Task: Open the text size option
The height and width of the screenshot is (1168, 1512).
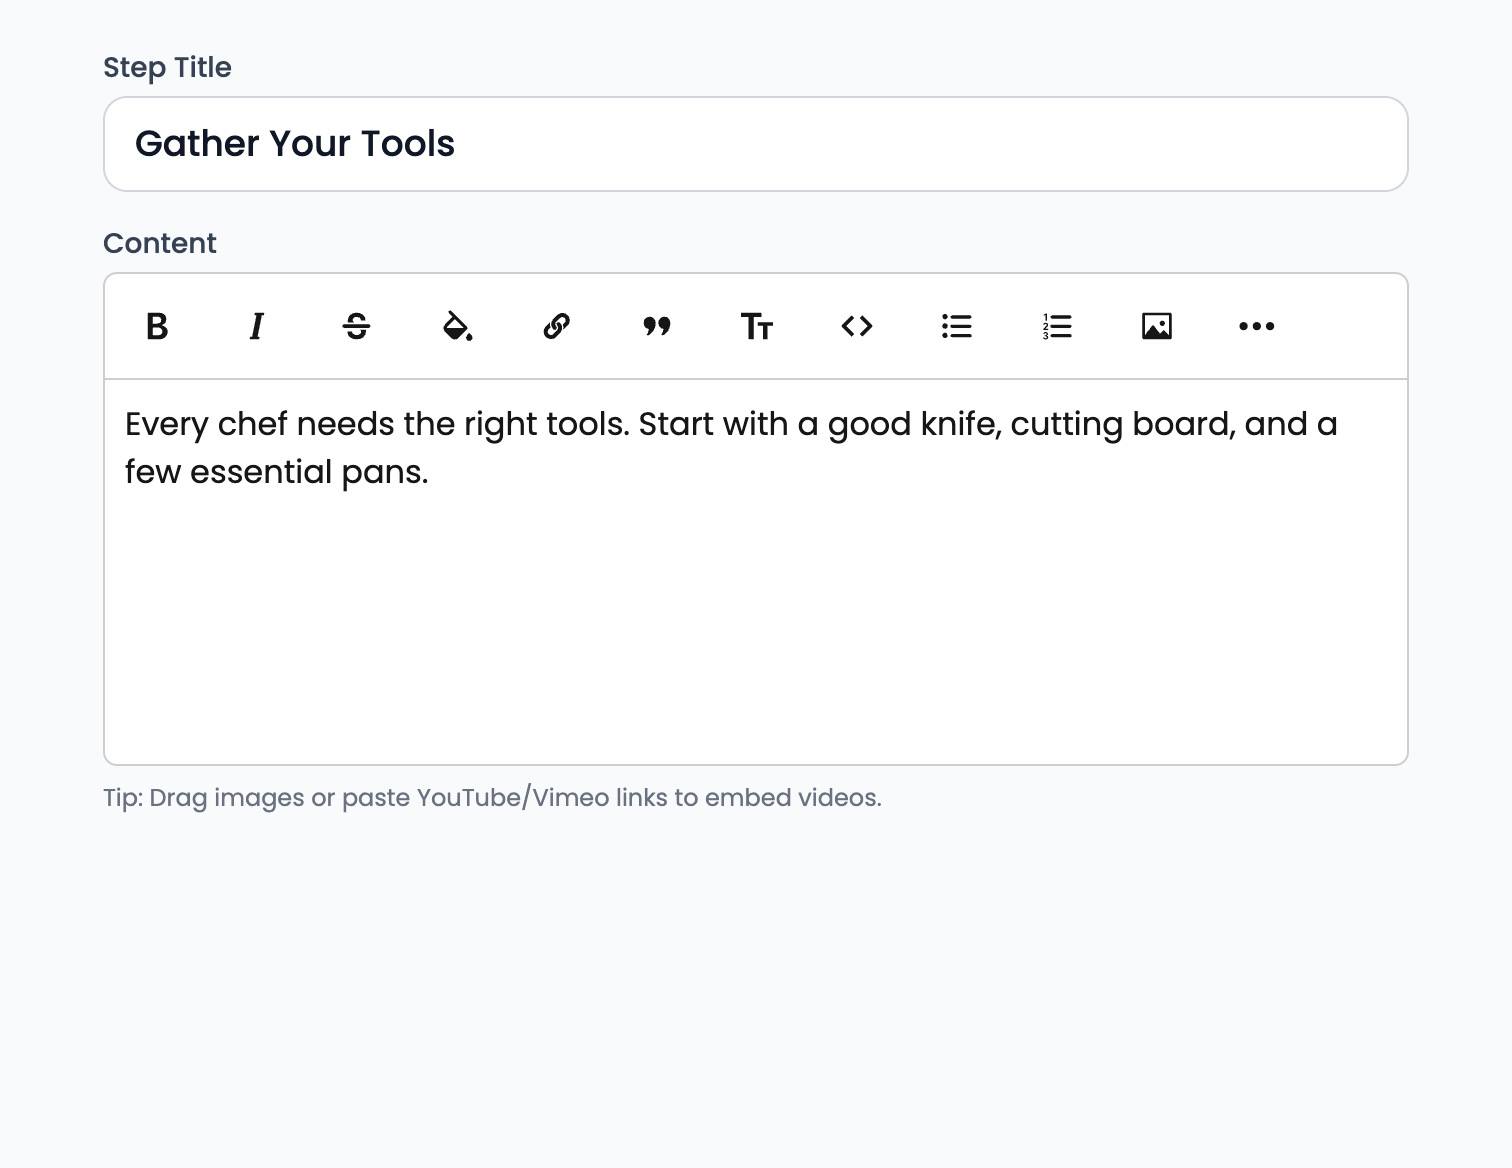Action: 756,326
